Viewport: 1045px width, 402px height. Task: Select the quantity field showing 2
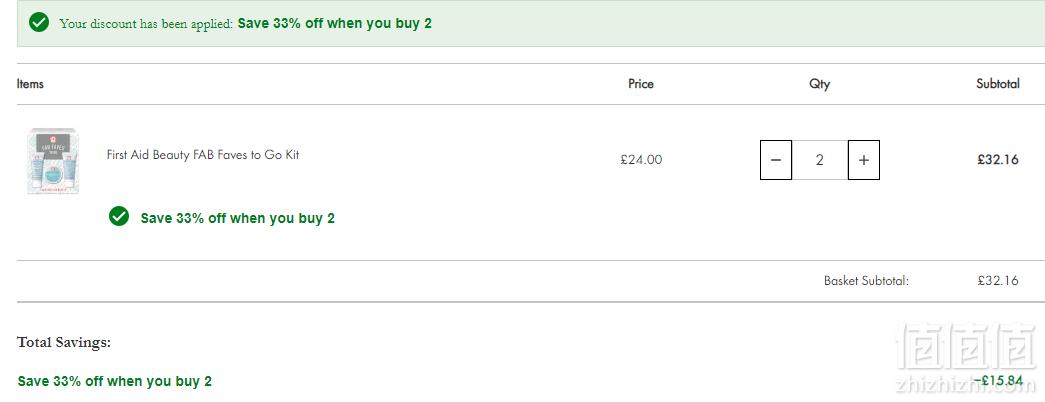pyautogui.click(x=820, y=160)
